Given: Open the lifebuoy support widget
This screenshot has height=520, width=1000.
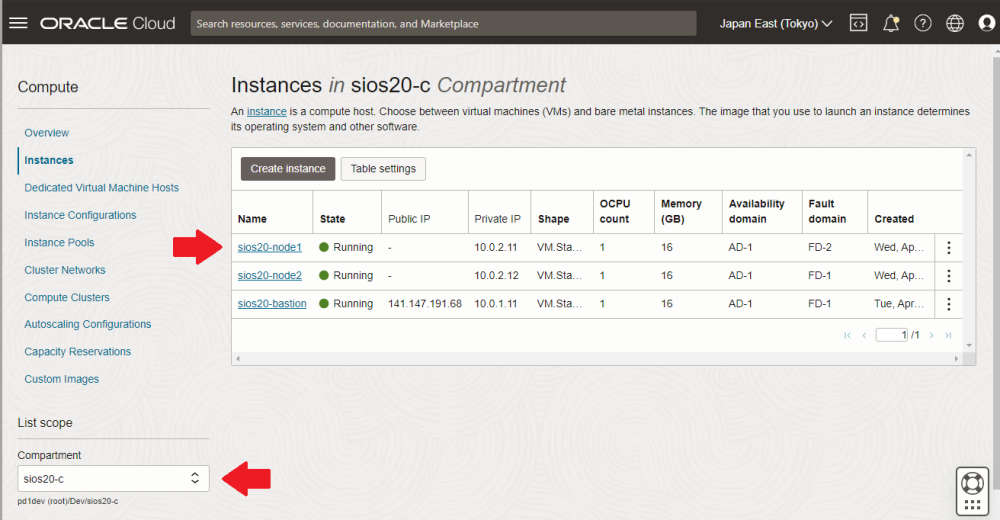Looking at the screenshot, I should pyautogui.click(x=972, y=490).
